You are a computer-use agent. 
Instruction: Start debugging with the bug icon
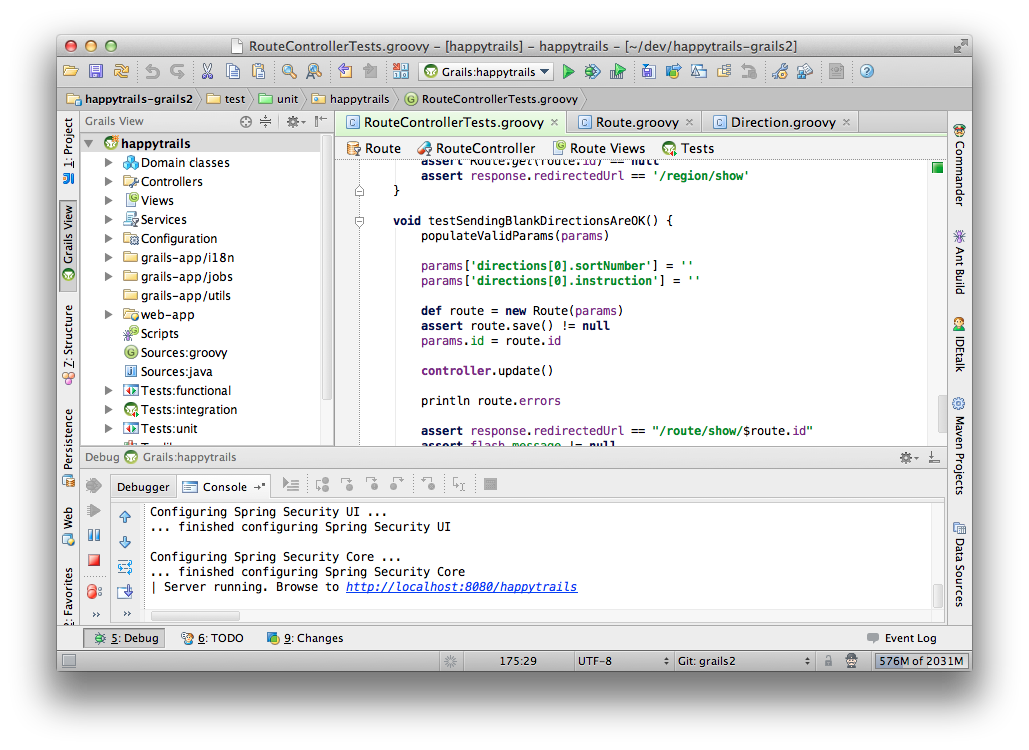[592, 71]
